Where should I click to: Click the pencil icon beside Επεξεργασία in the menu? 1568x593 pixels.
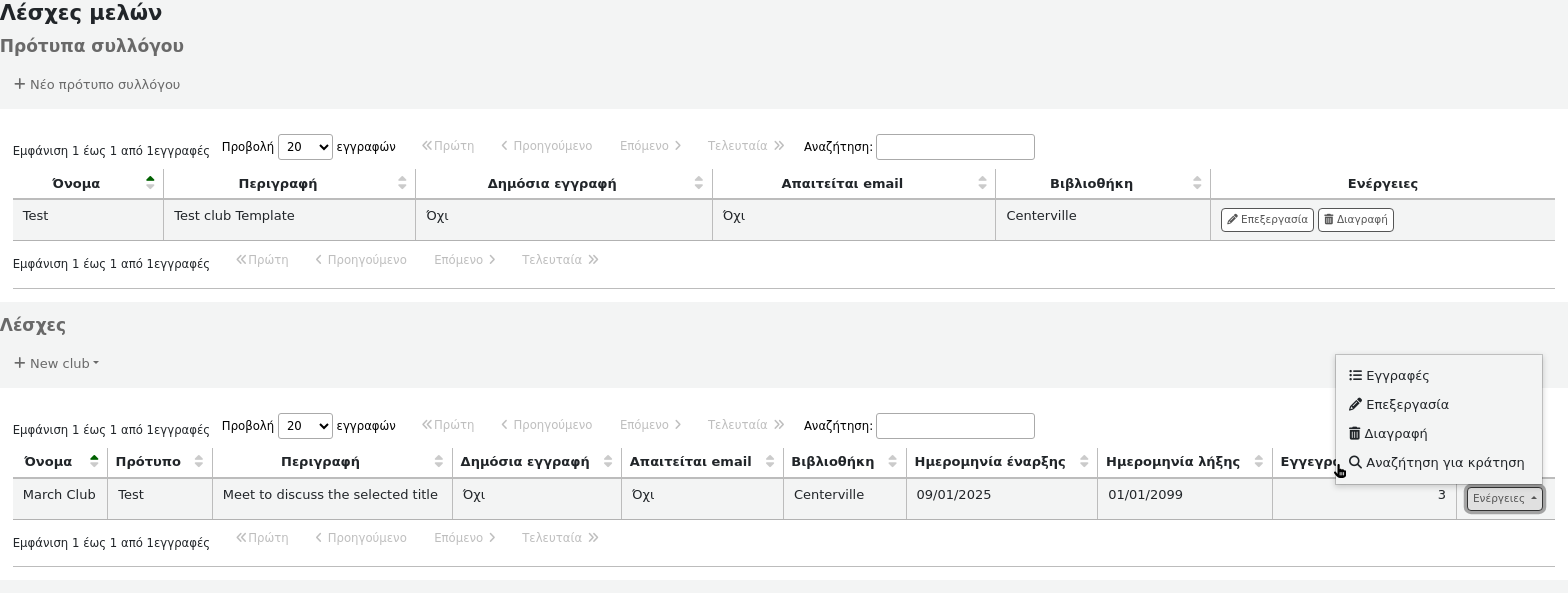tap(1355, 405)
